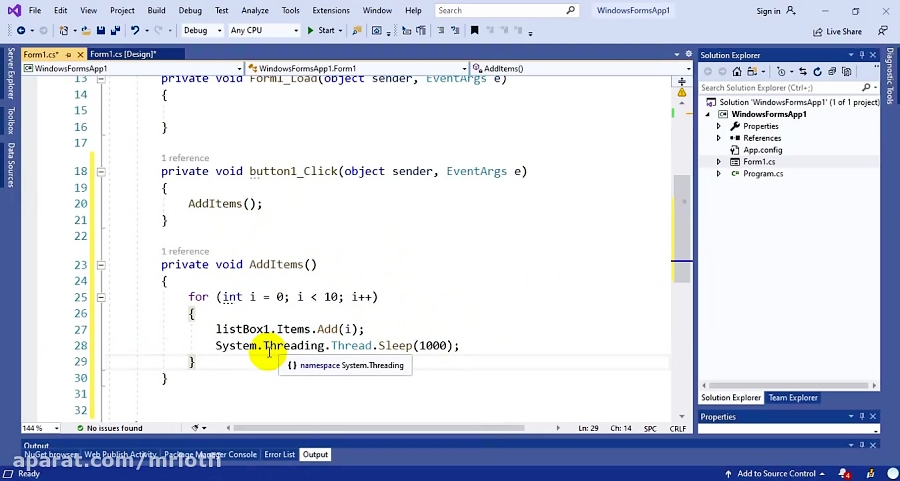Click the Navigate Backward arrow icon
The height and width of the screenshot is (481, 900).
tap(21, 30)
